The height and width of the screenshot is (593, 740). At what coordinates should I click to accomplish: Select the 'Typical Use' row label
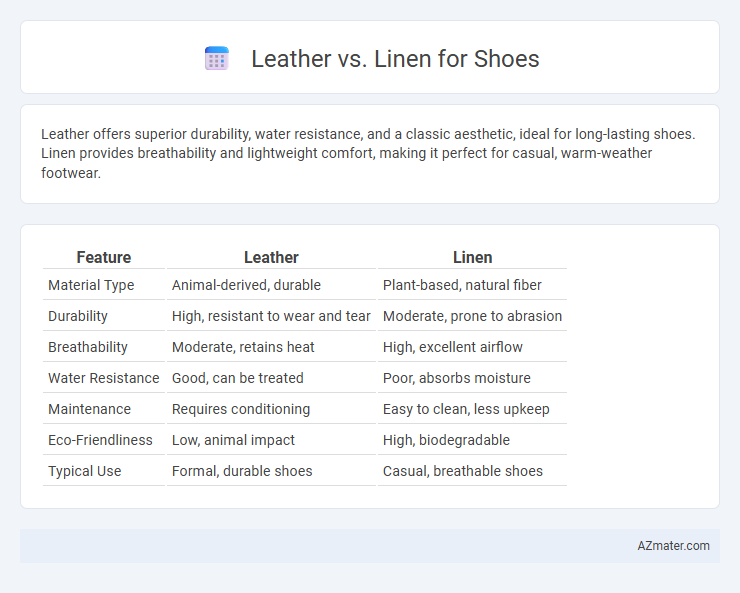pyautogui.click(x=84, y=471)
